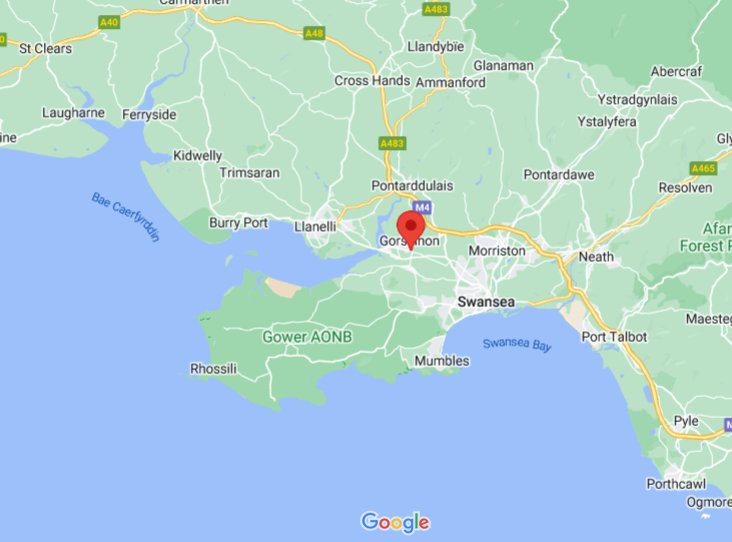Select the Mumbles place label

click(442, 361)
